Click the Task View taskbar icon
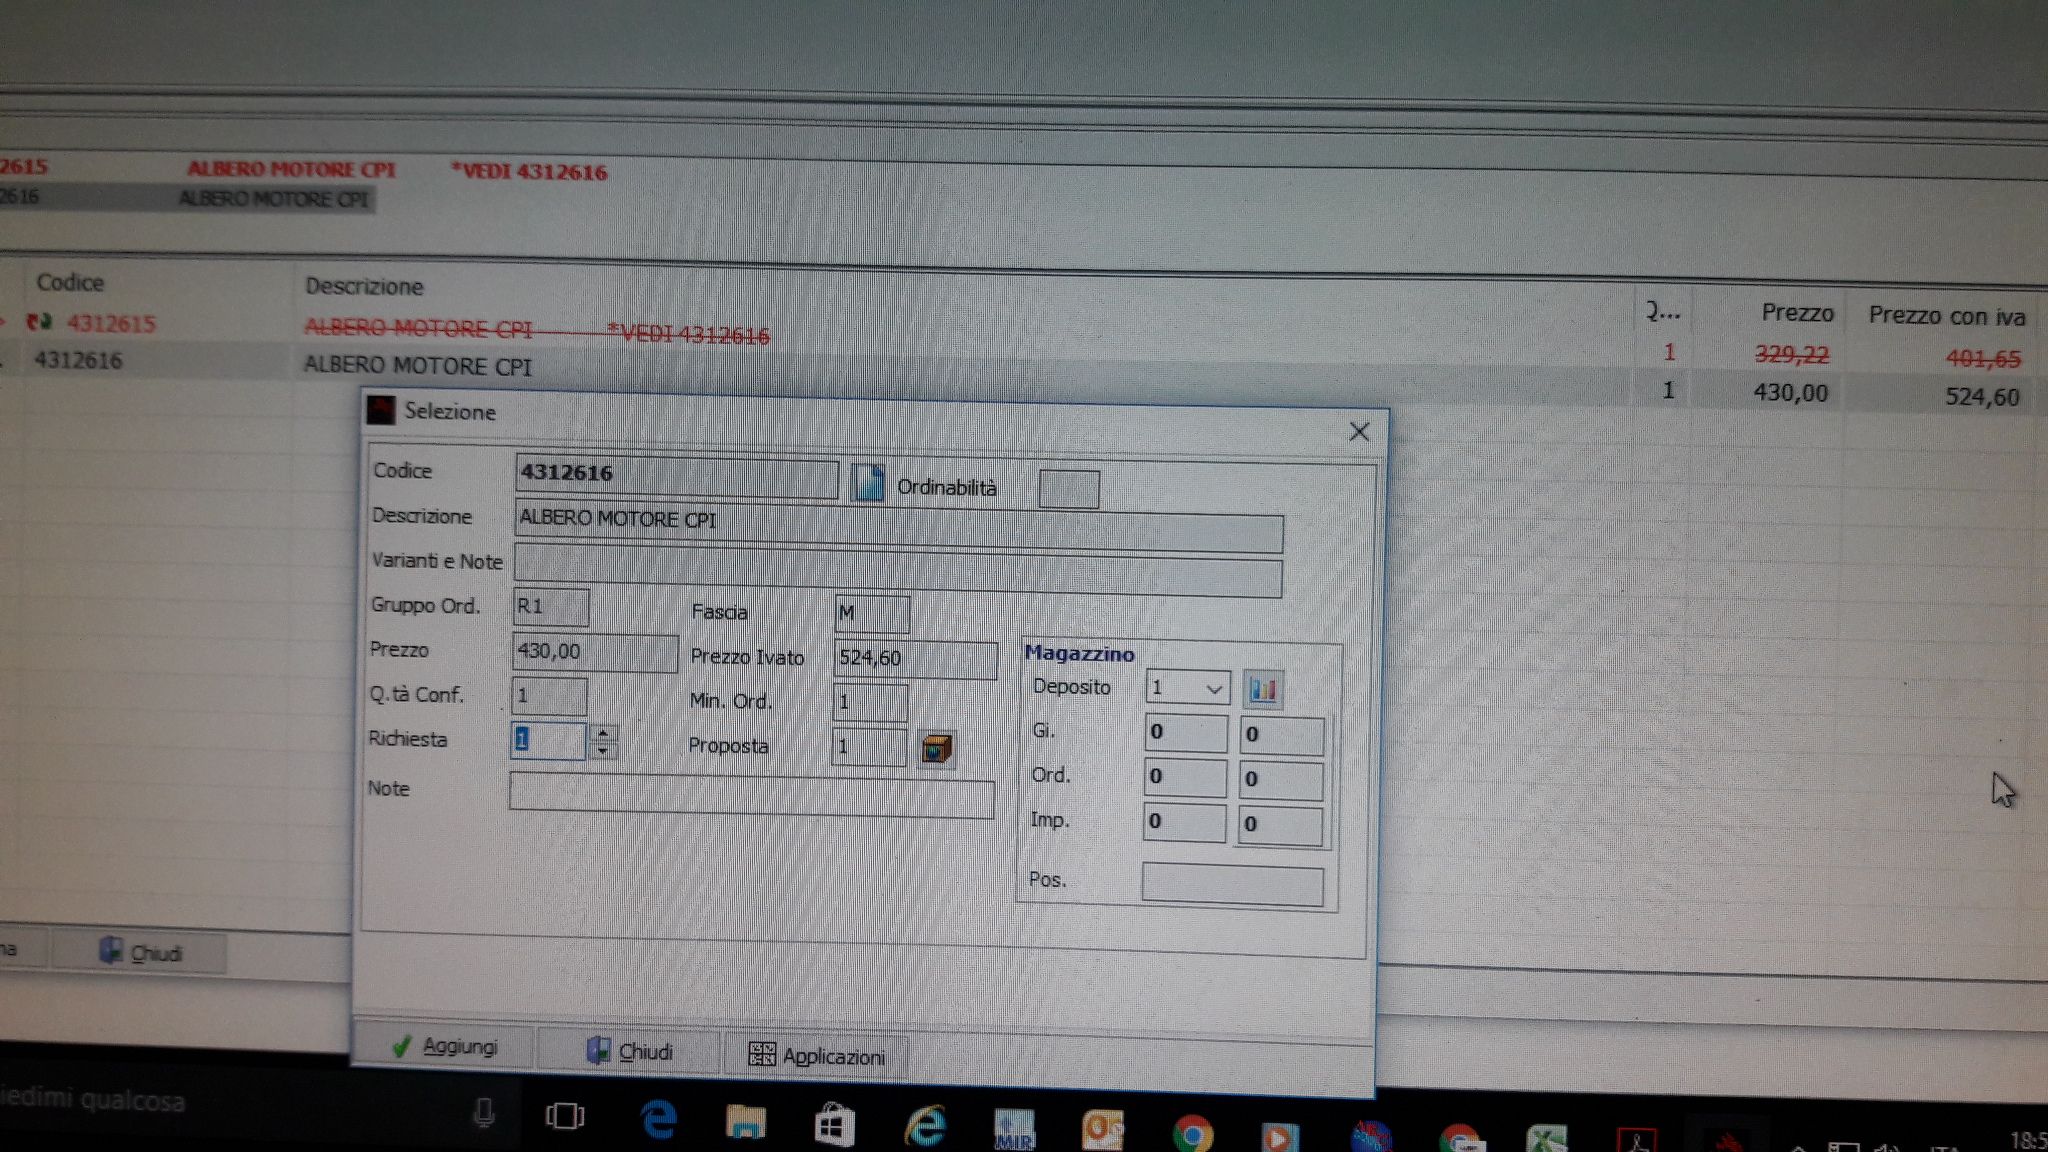 [x=565, y=1116]
